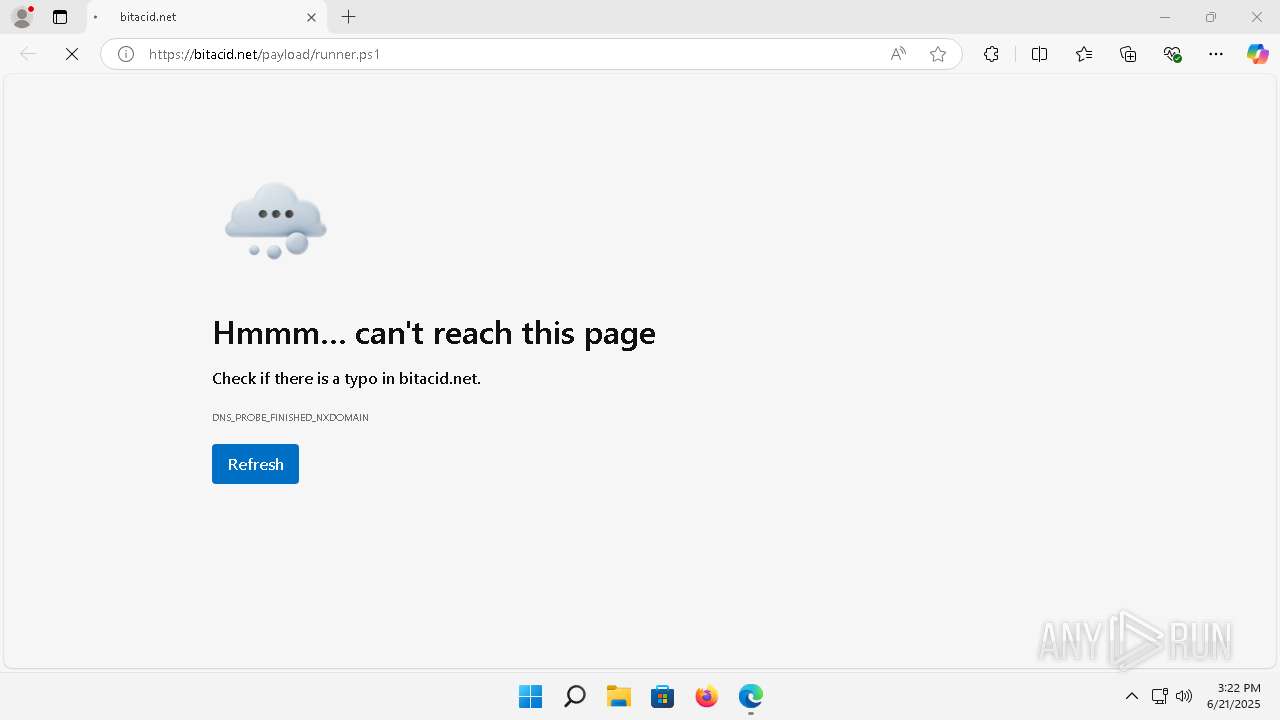Screen dimensions: 1280x720
Task: Go back with the back arrow
Action: click(28, 54)
